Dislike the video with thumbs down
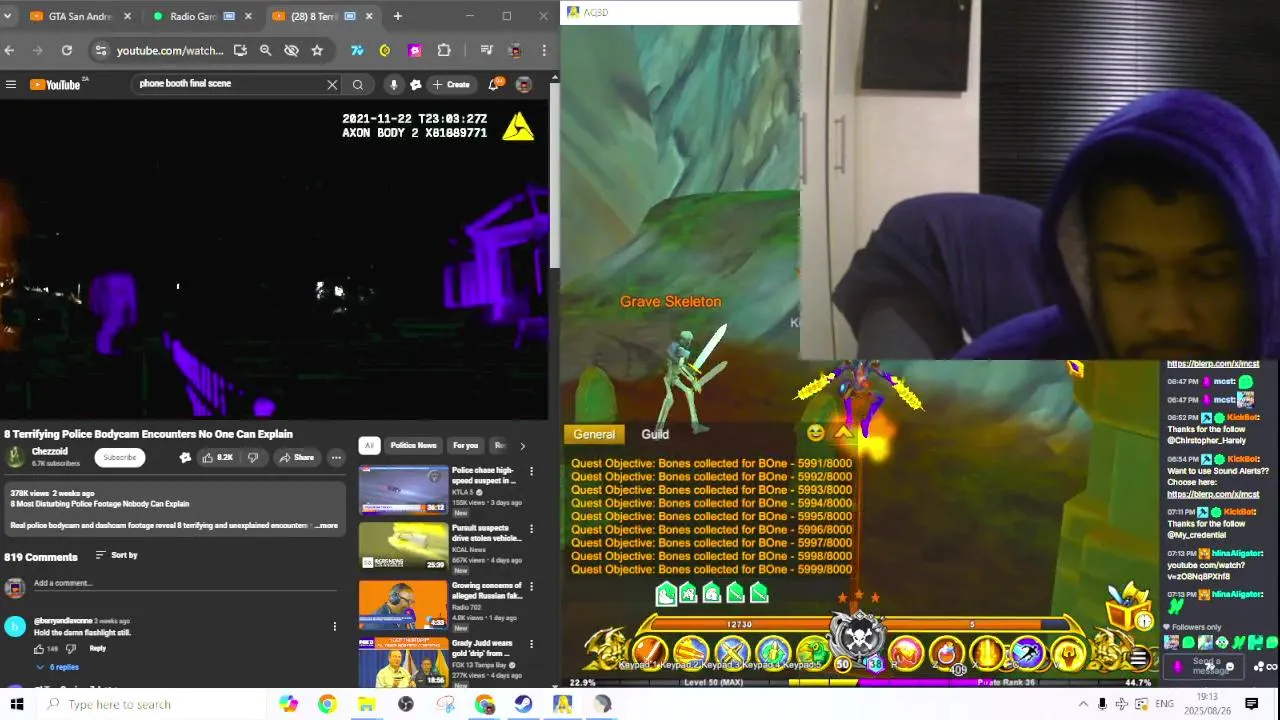Screen dimensions: 1280x720 tap(252, 457)
